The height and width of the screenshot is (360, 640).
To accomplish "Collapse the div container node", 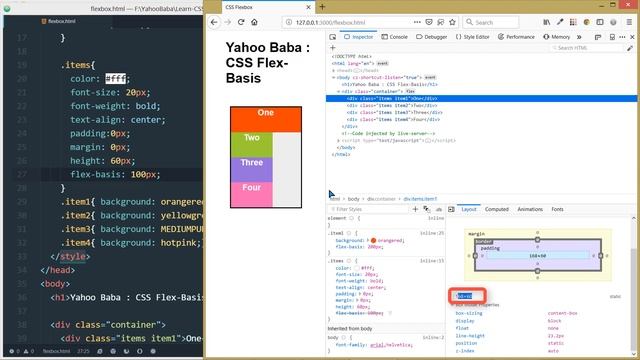I will (338, 91).
